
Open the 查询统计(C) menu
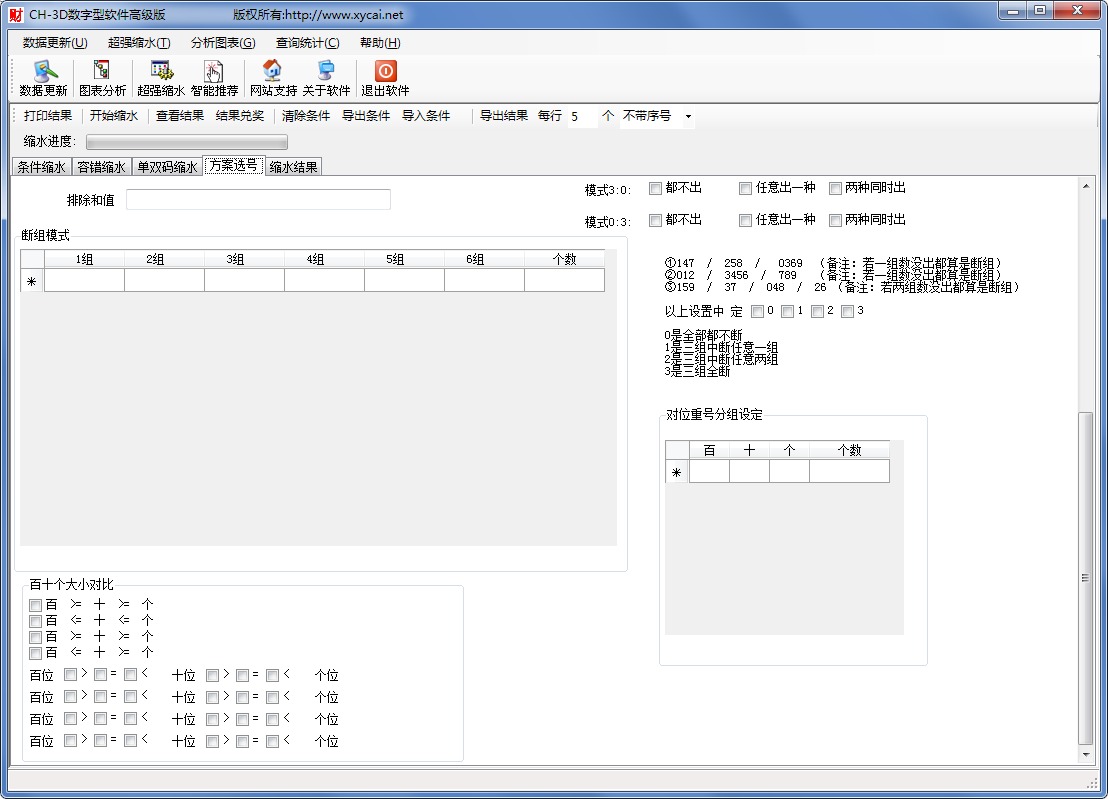(305, 42)
